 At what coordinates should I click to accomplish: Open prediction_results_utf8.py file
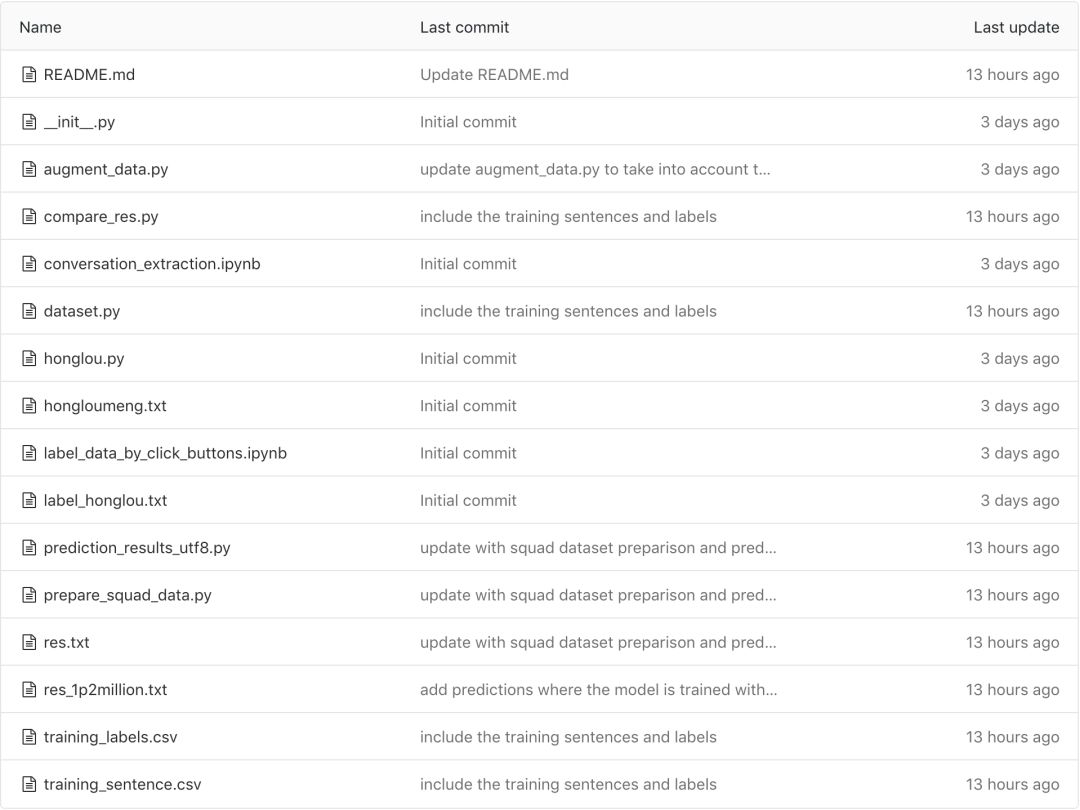pyautogui.click(x=137, y=548)
